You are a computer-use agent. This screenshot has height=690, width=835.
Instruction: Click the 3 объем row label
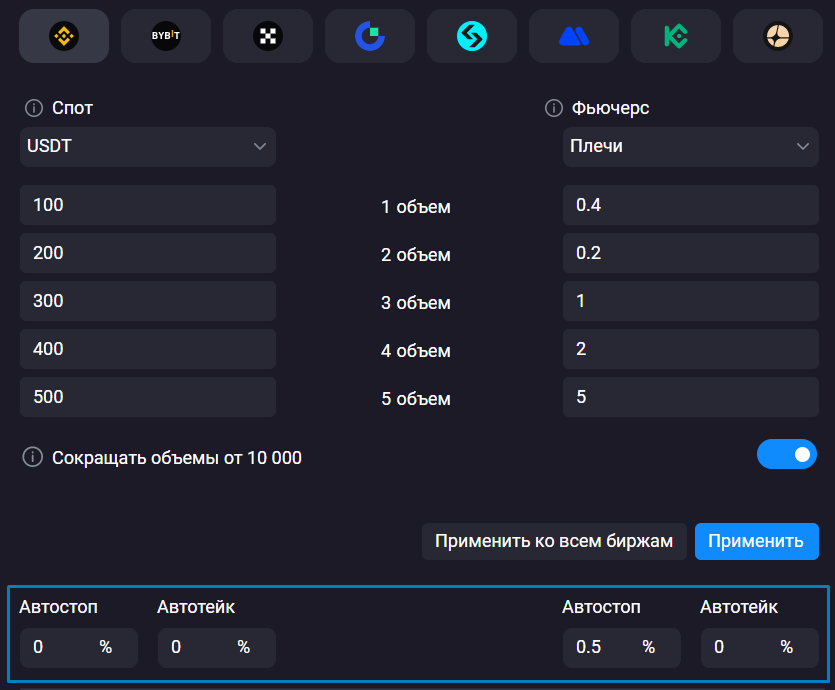tap(416, 302)
